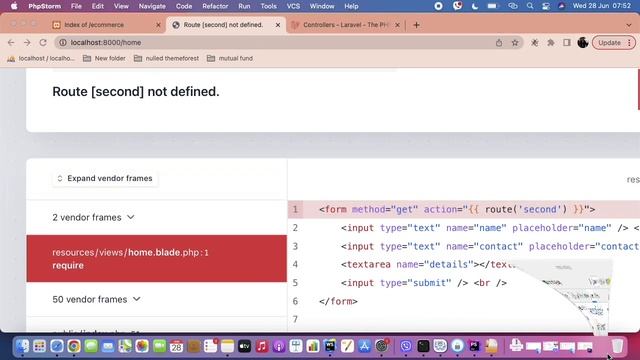Click the browser back arrow
This screenshot has width=640, height=360.
click(x=11, y=42)
